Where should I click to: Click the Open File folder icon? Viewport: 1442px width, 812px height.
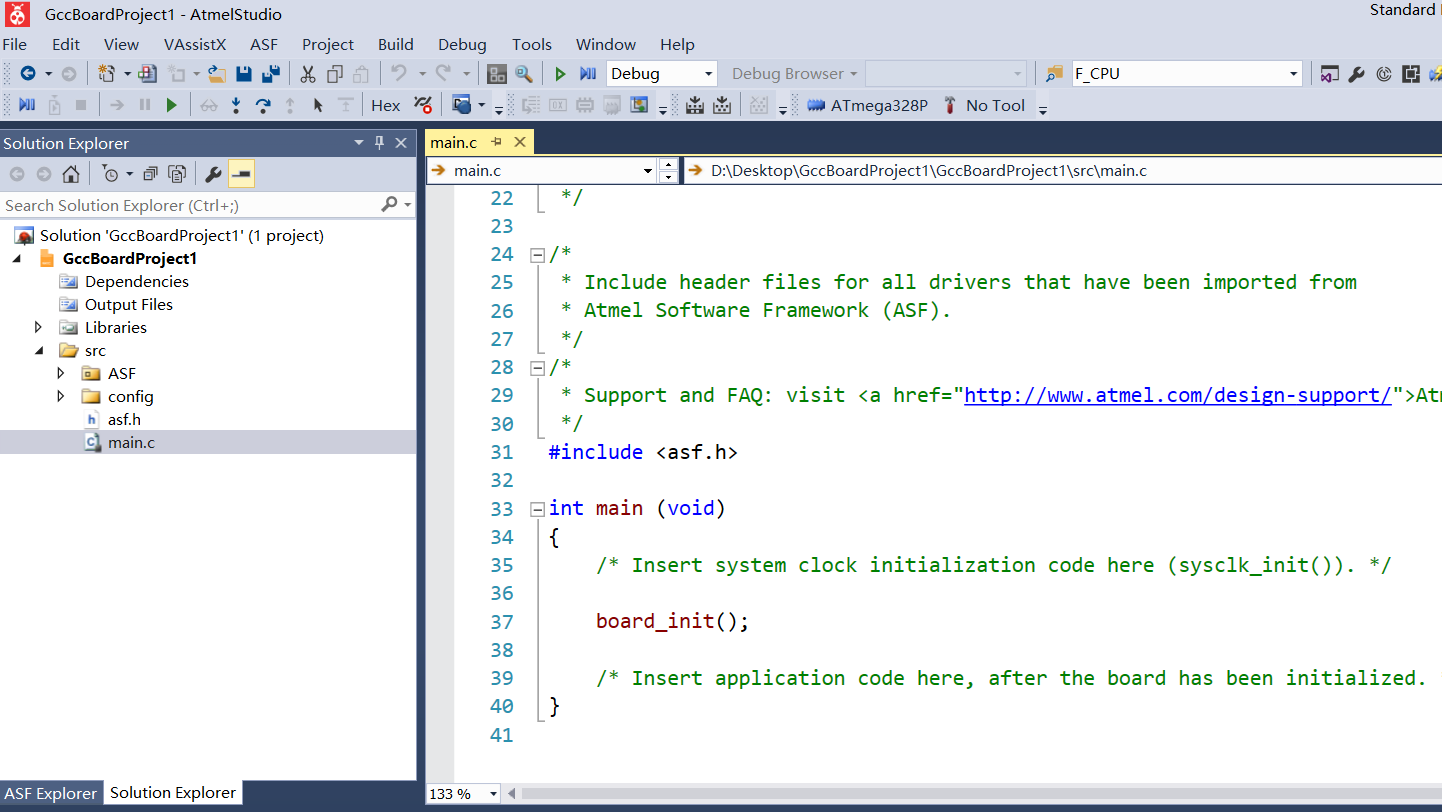[x=216, y=73]
